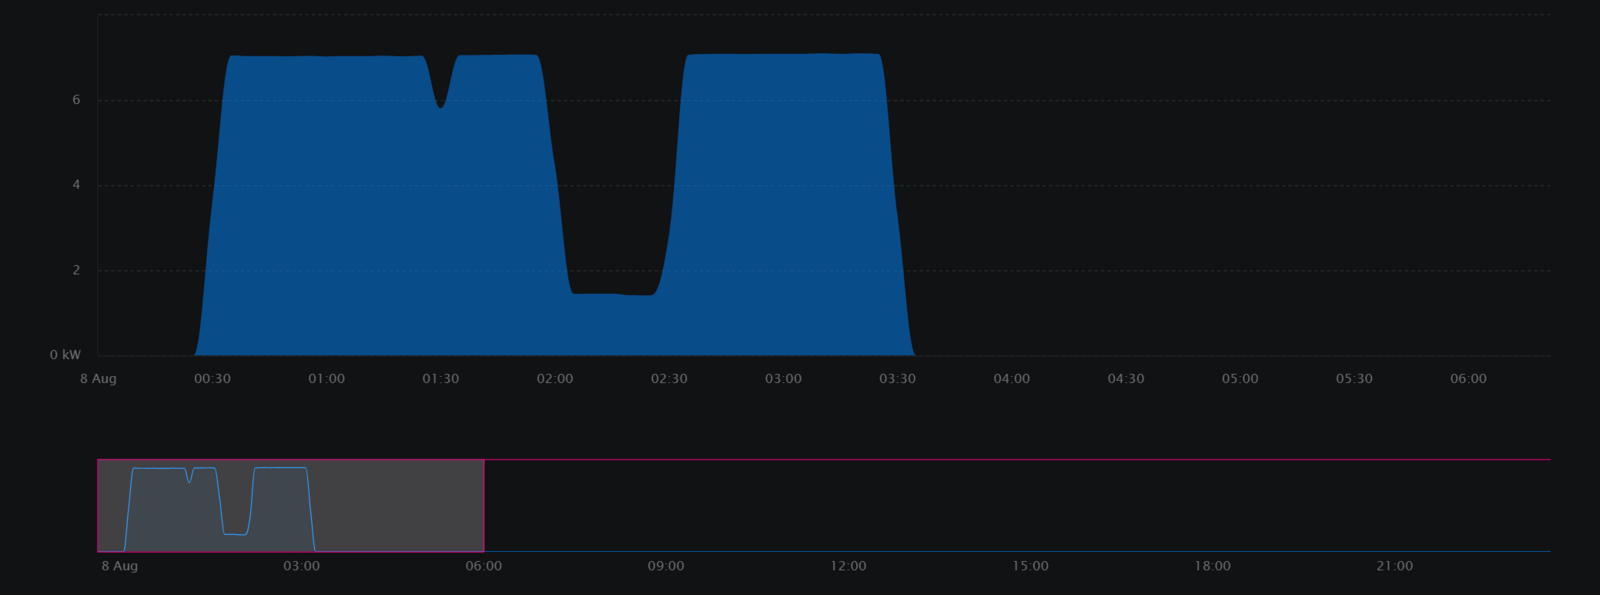Click the 6 value on y-axis
This screenshot has height=595, width=1600.
click(76, 100)
